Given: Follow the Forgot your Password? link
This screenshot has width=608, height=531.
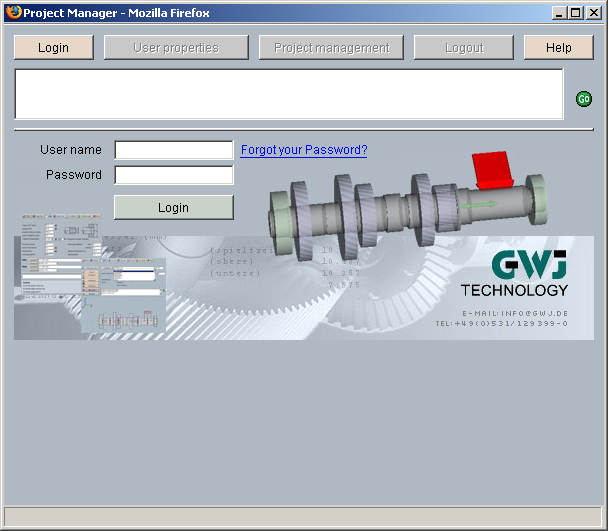Looking at the screenshot, I should (x=304, y=150).
